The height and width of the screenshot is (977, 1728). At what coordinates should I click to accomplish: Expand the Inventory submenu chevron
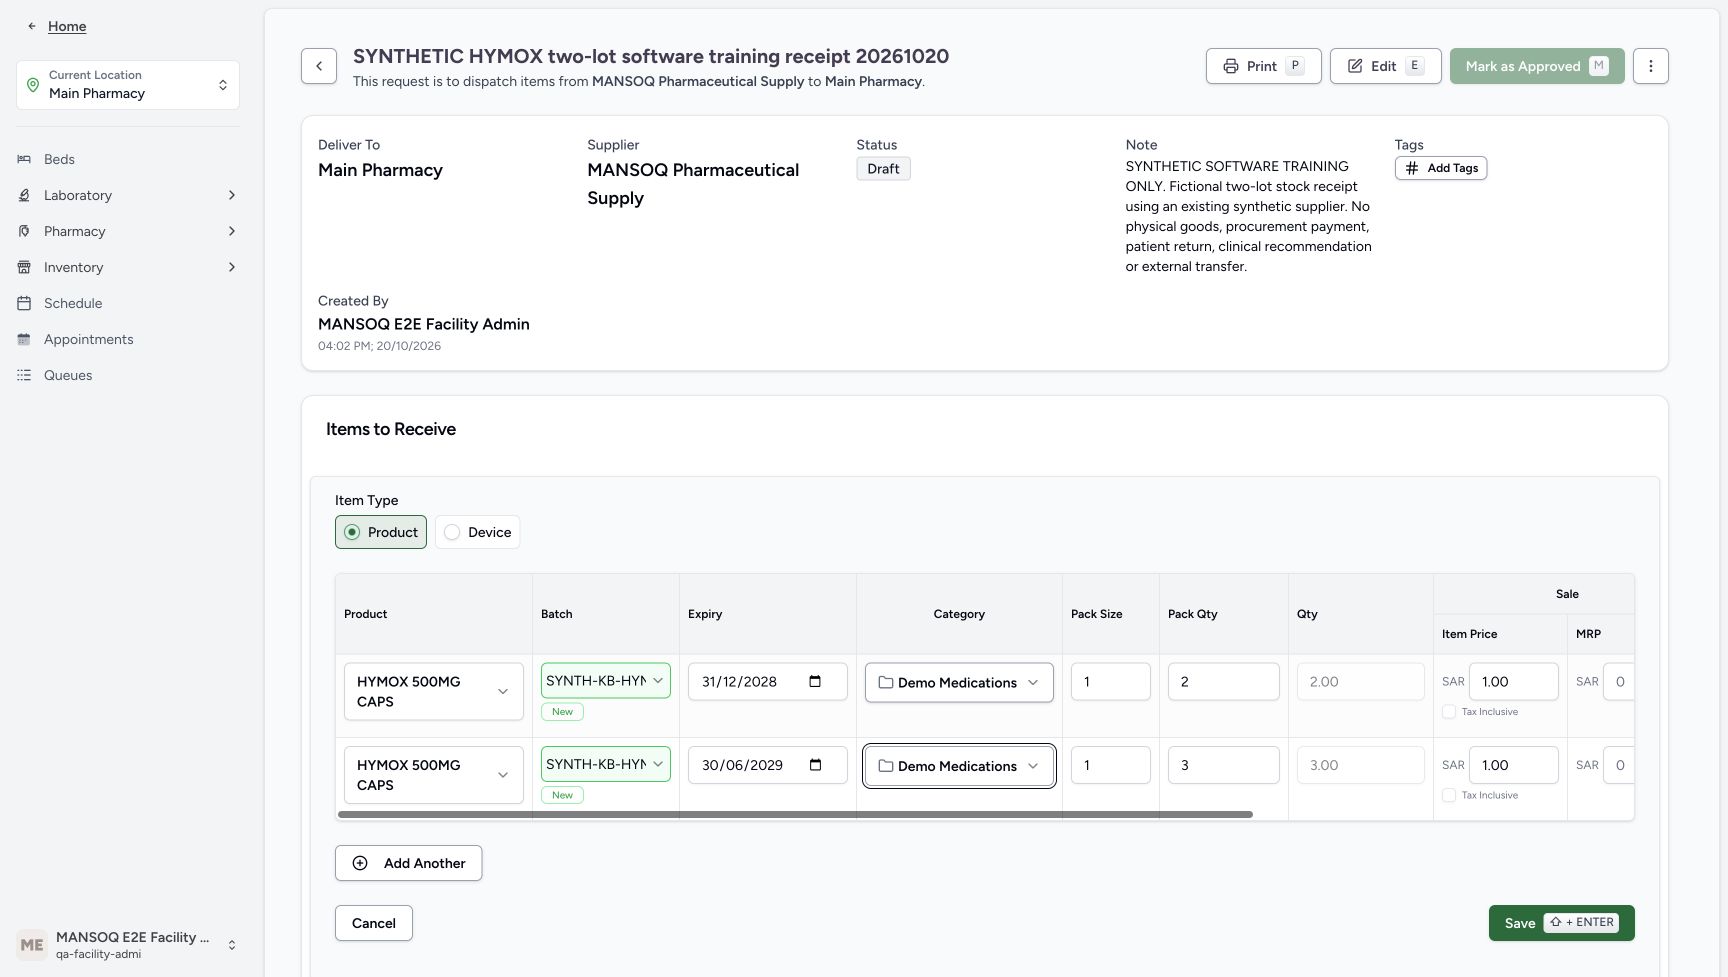232,267
